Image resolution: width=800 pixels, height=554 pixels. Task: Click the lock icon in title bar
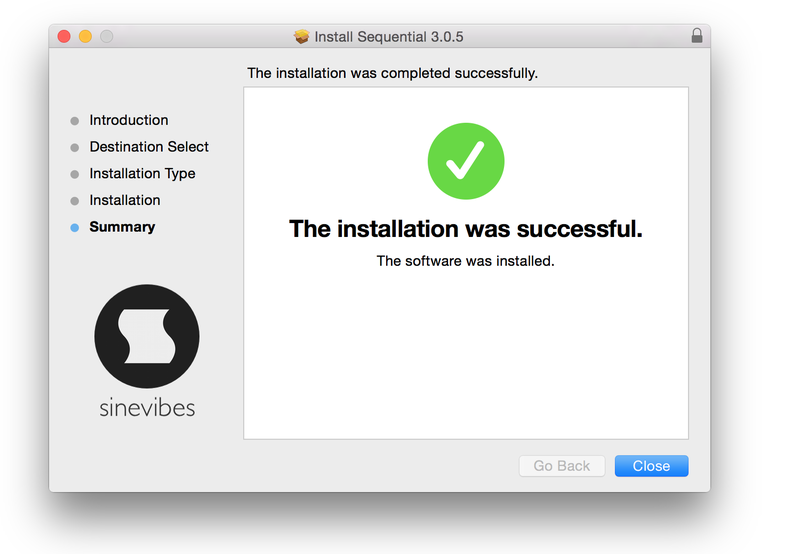[x=696, y=36]
